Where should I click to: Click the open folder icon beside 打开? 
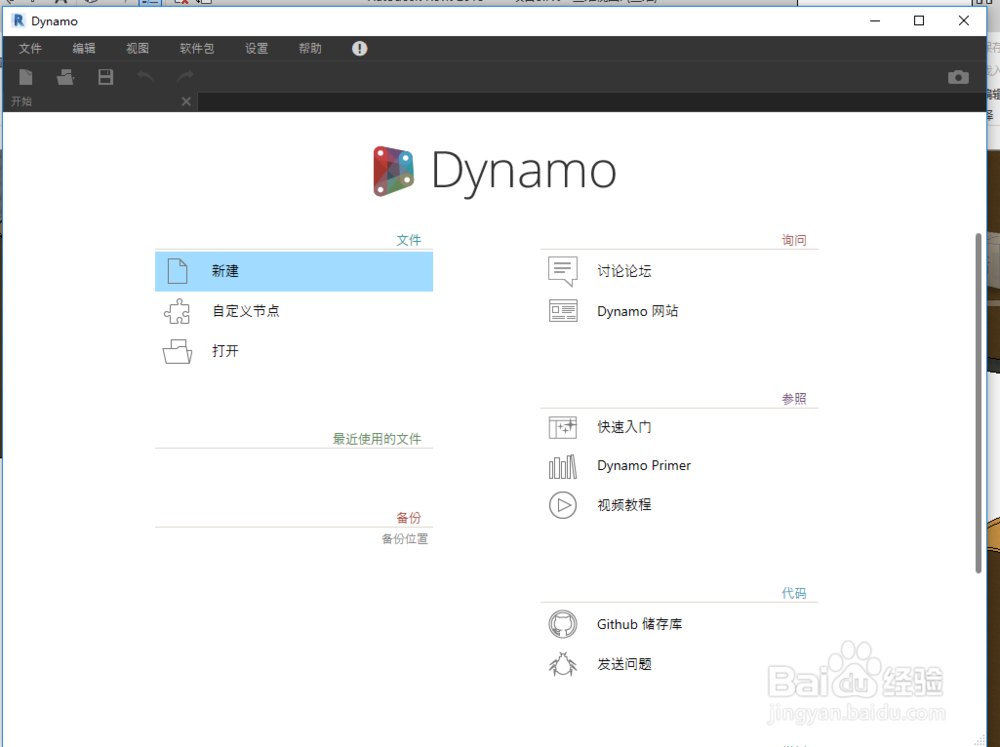click(x=177, y=351)
